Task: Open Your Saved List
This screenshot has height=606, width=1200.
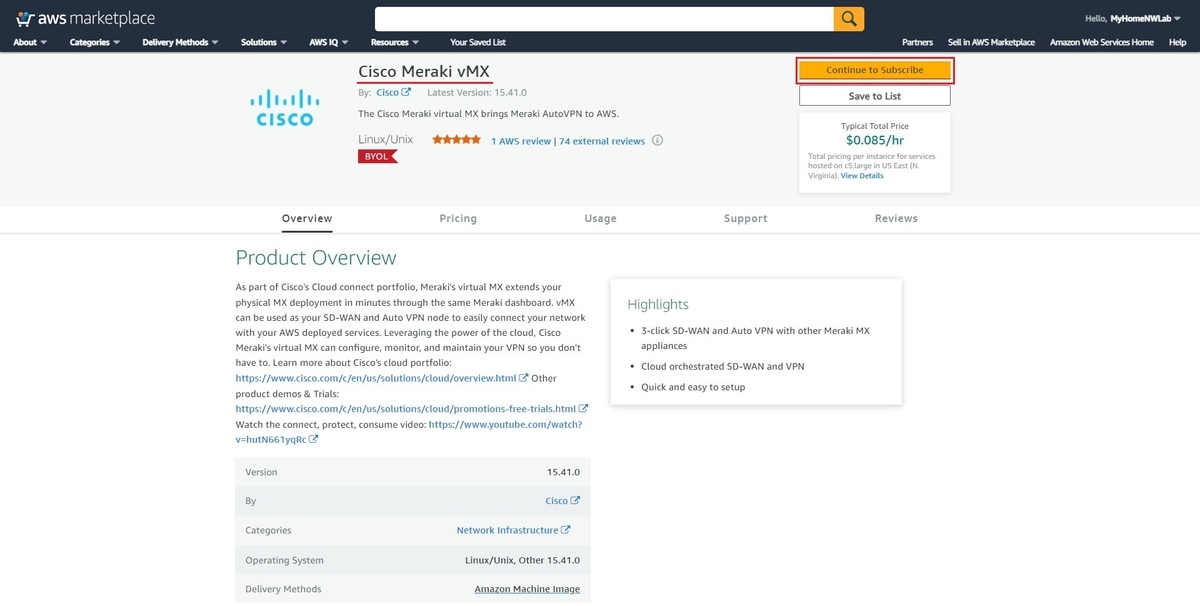Action: [478, 42]
